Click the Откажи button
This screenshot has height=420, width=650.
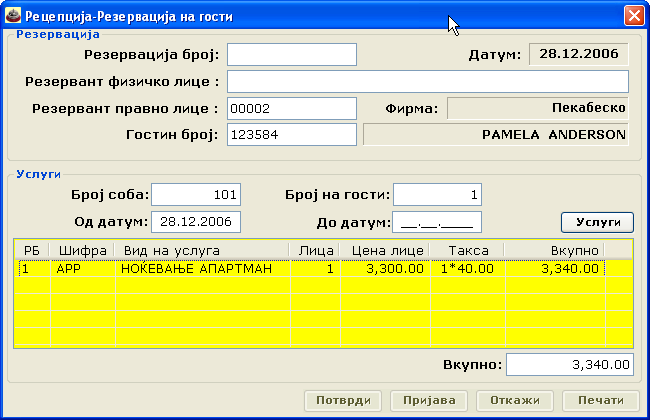pos(514,401)
